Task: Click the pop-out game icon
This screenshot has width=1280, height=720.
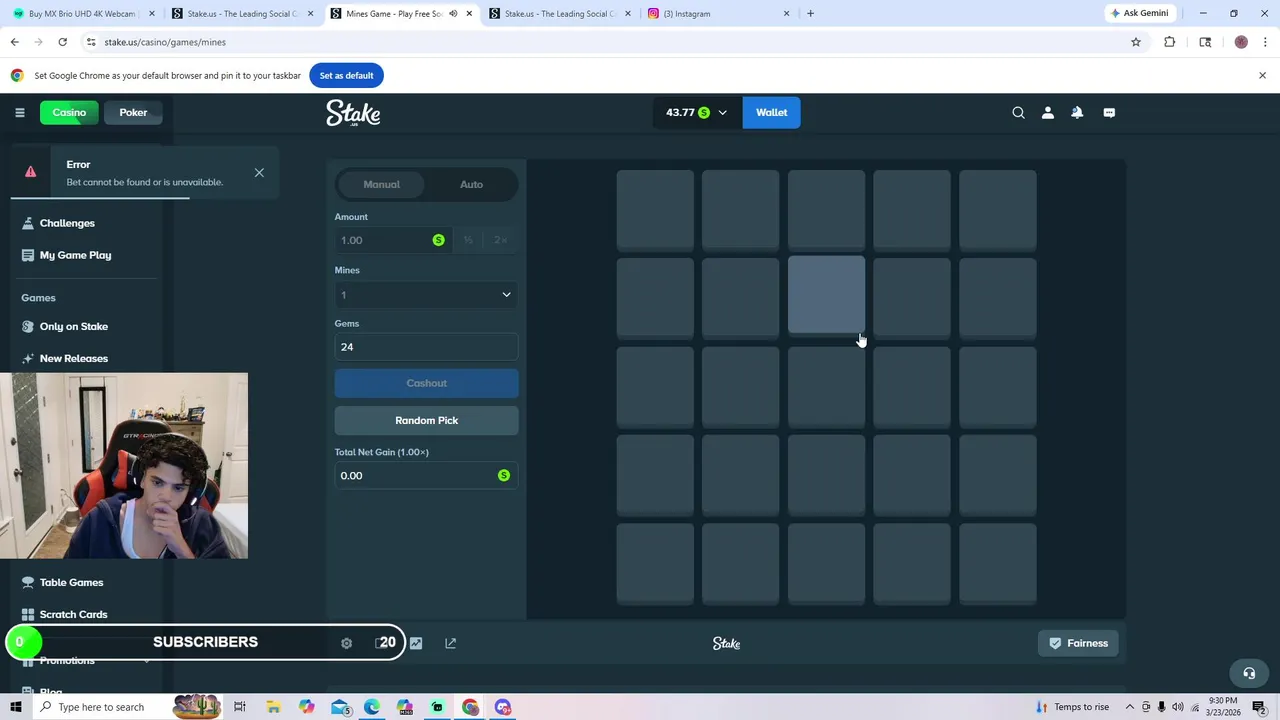Action: (x=450, y=643)
